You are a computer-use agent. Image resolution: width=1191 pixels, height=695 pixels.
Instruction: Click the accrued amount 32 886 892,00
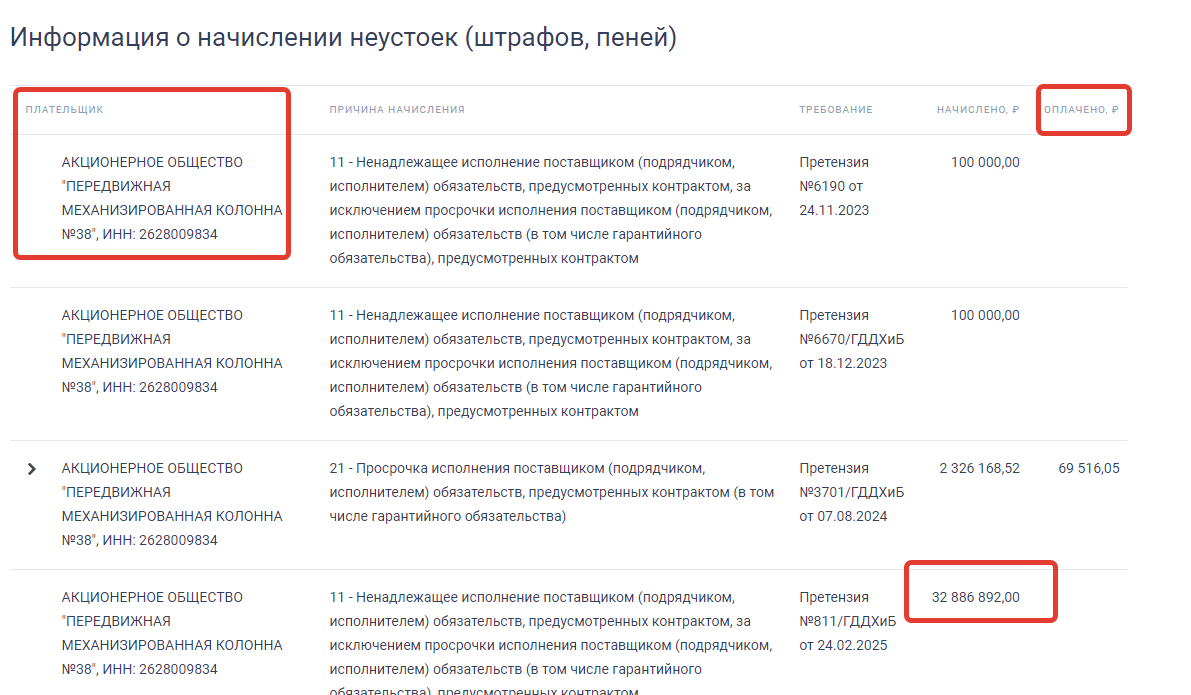click(x=976, y=598)
